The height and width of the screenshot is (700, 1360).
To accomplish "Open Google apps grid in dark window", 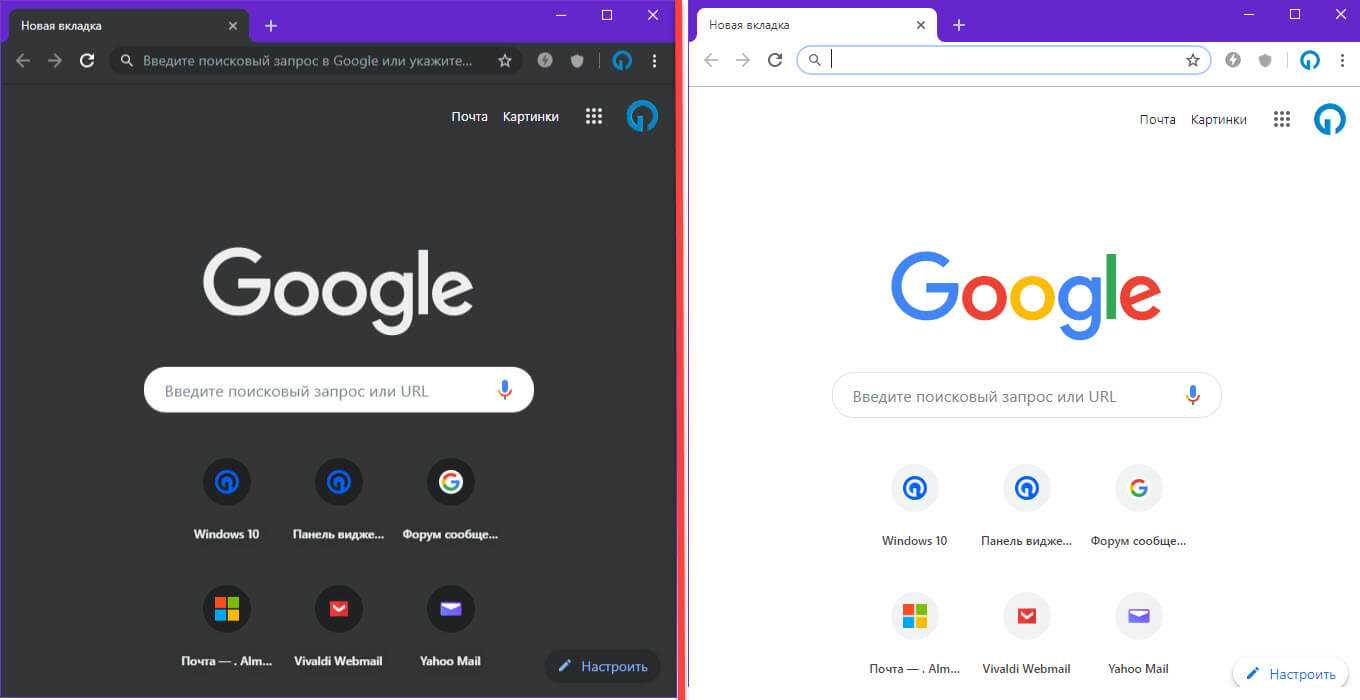I will pos(594,117).
